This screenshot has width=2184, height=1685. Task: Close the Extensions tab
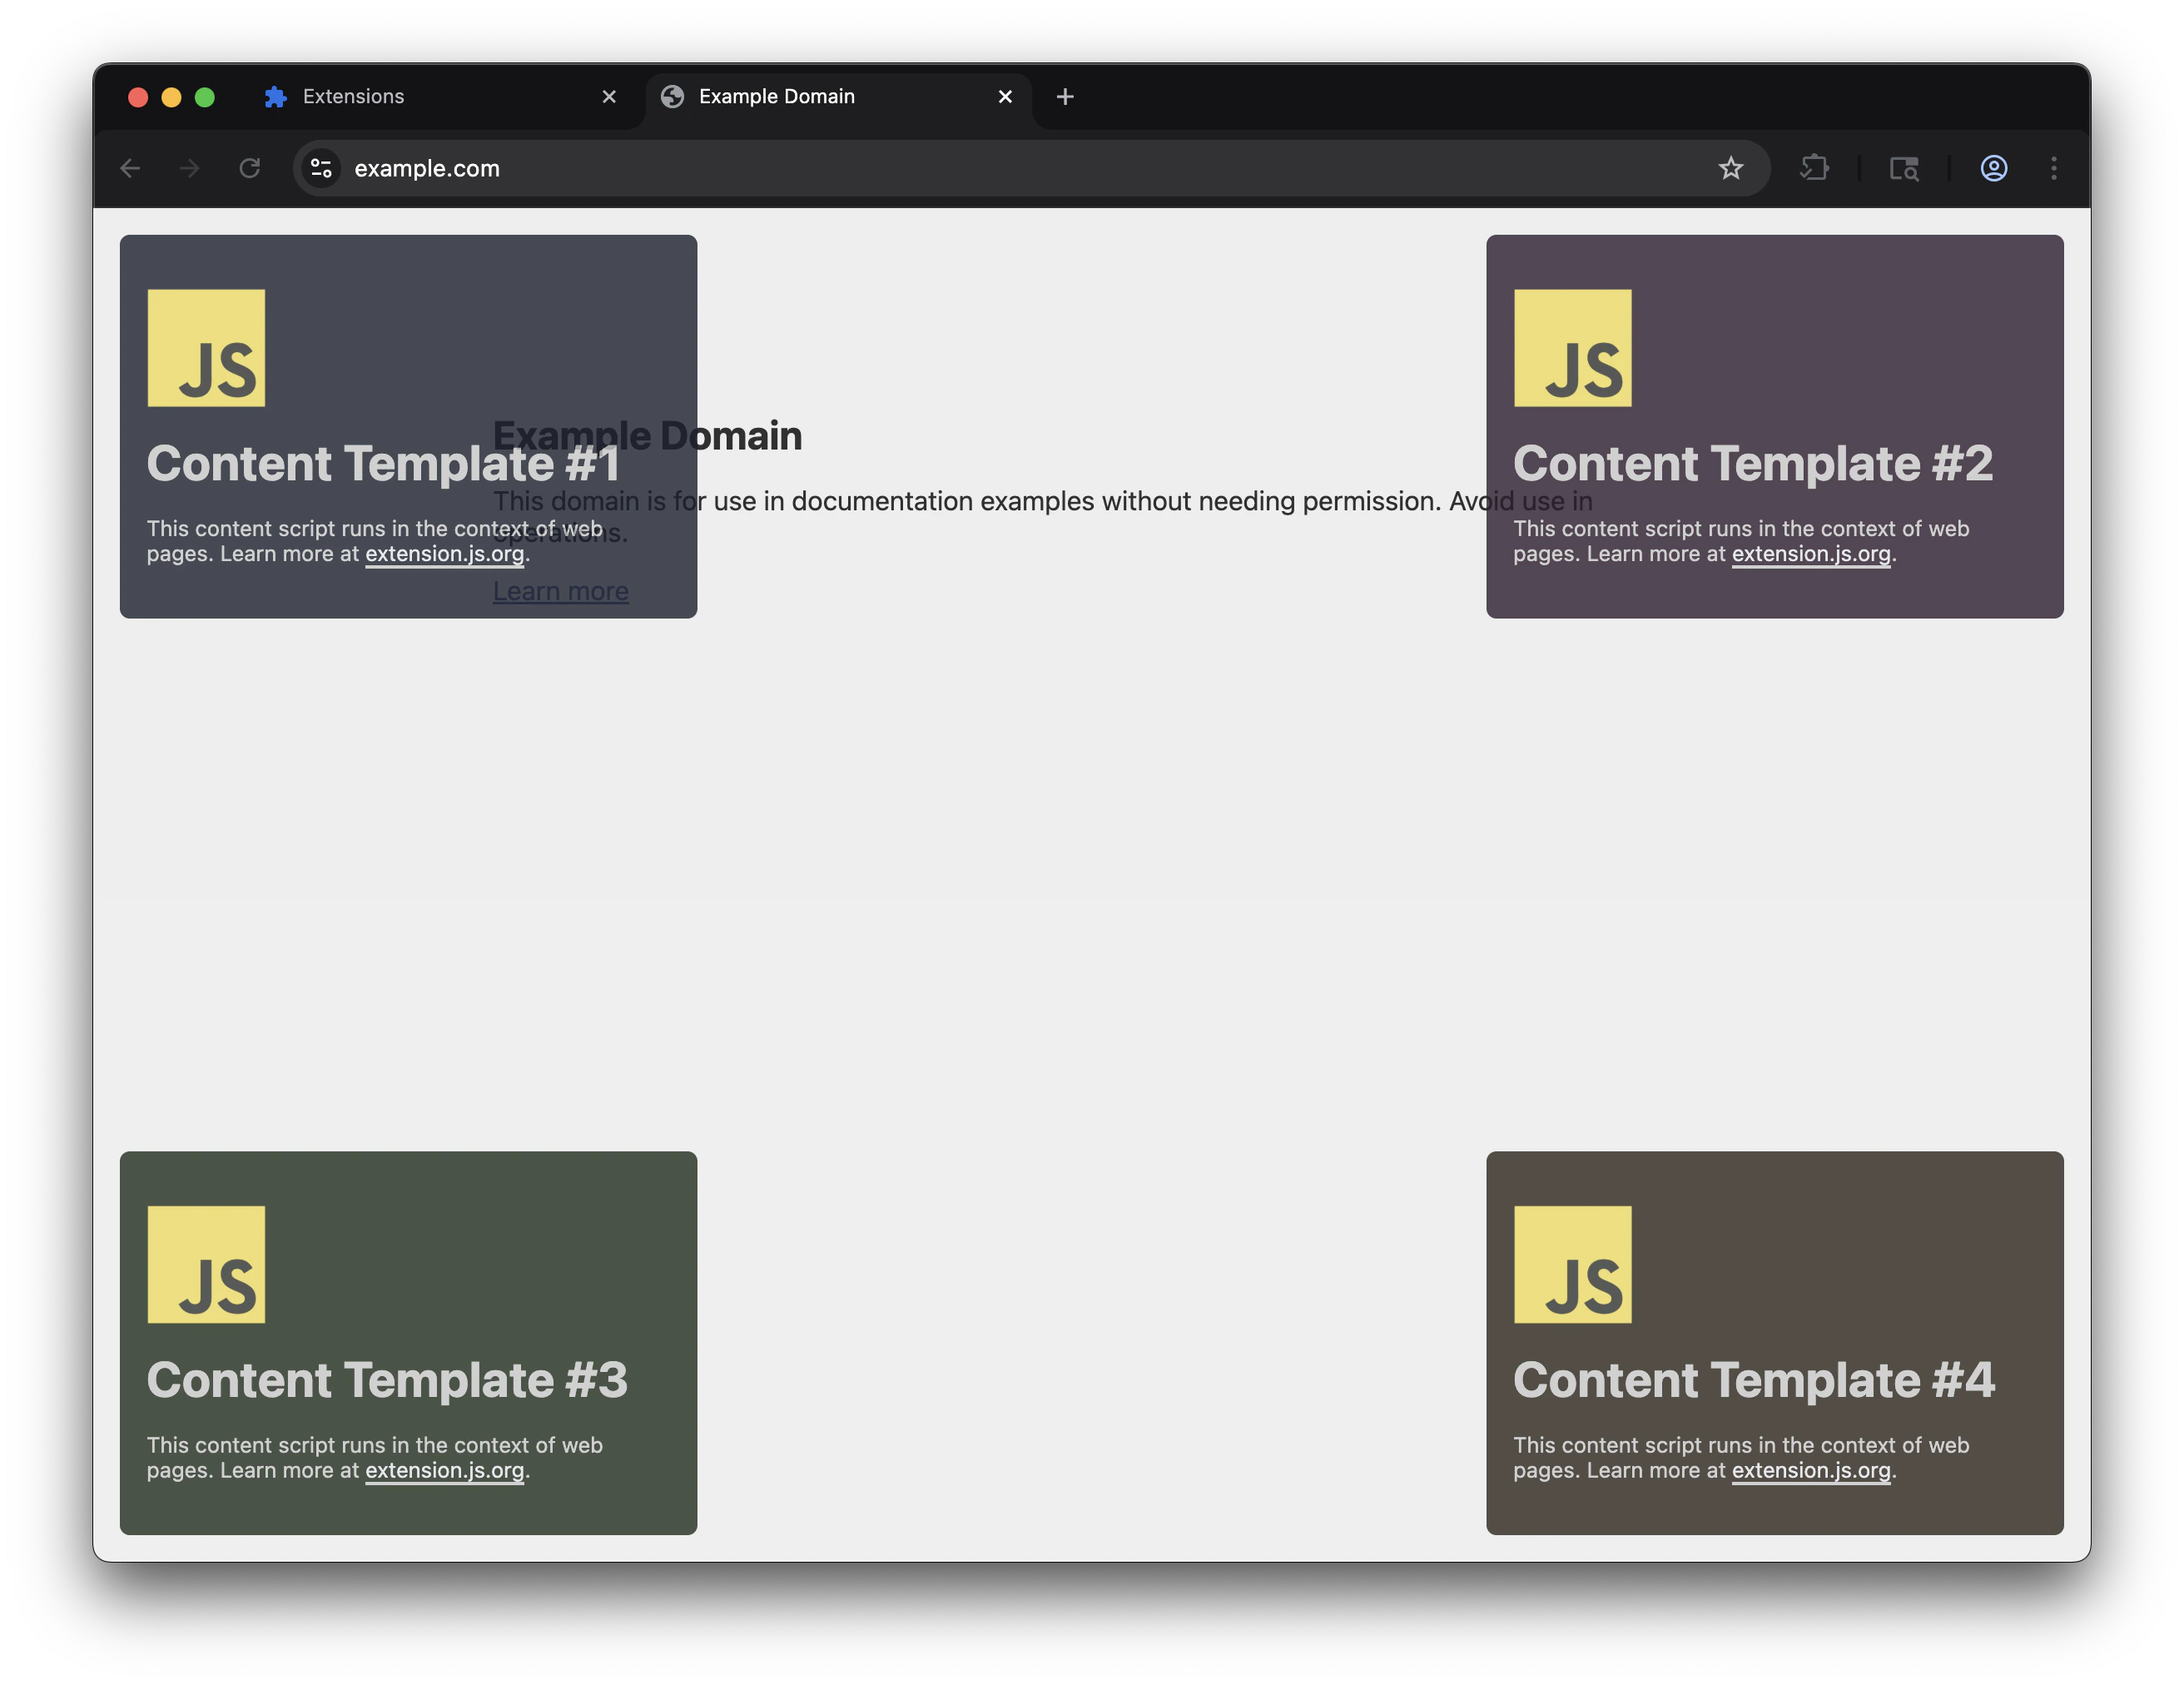[609, 96]
